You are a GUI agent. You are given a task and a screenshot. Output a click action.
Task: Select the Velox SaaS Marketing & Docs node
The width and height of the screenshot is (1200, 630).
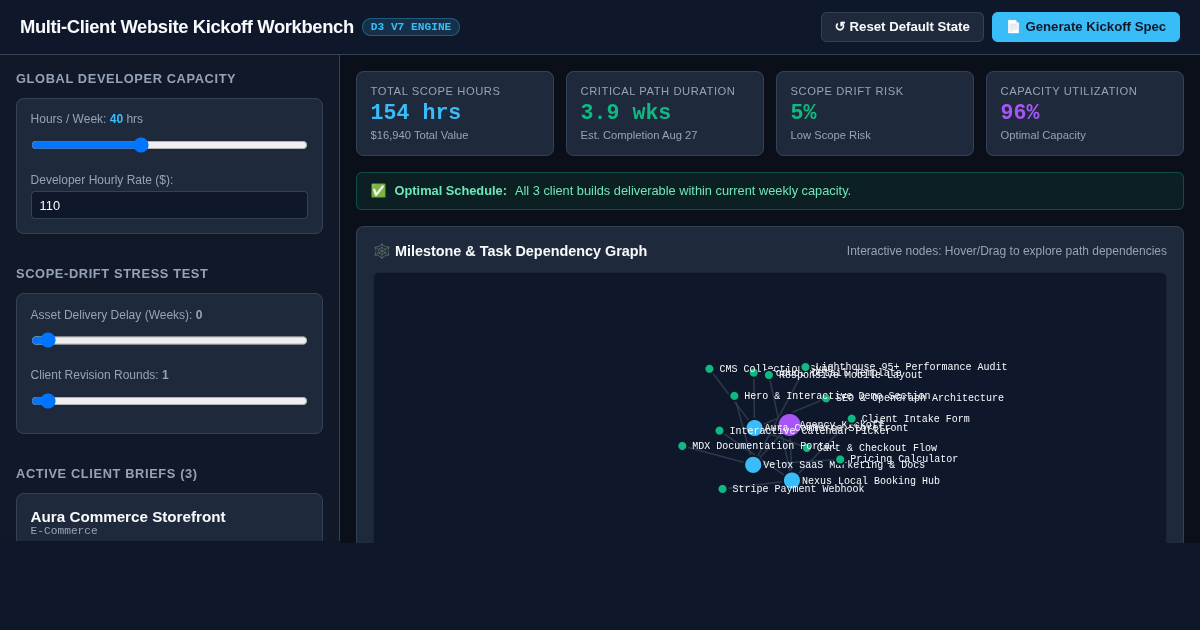point(753,465)
